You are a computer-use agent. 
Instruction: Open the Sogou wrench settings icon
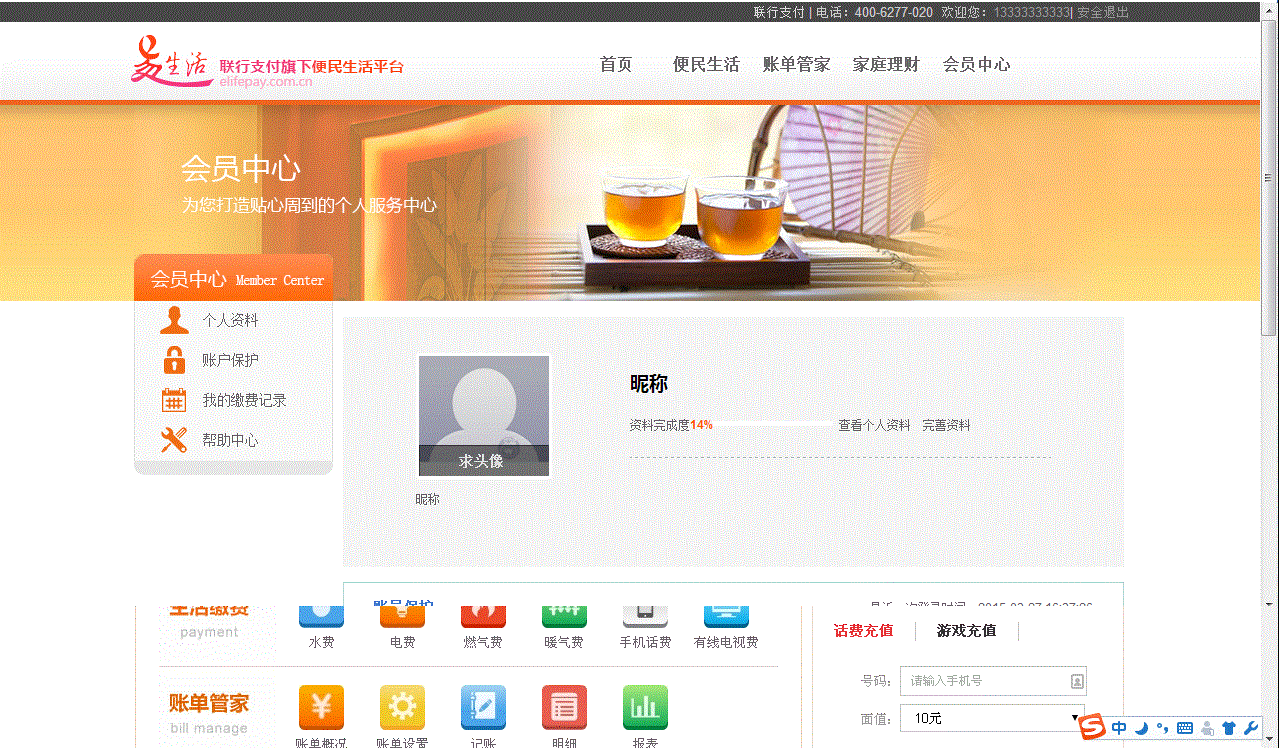coord(1250,728)
